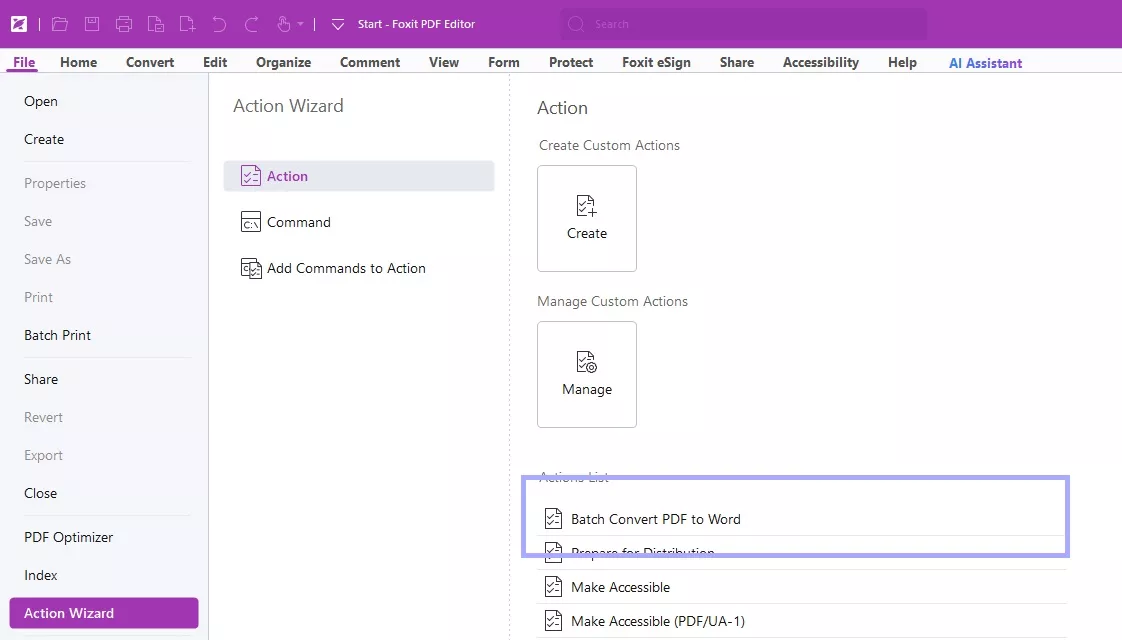Viewport: 1122px width, 640px height.
Task: Save the document via the save toolbar icon
Action: (x=91, y=23)
